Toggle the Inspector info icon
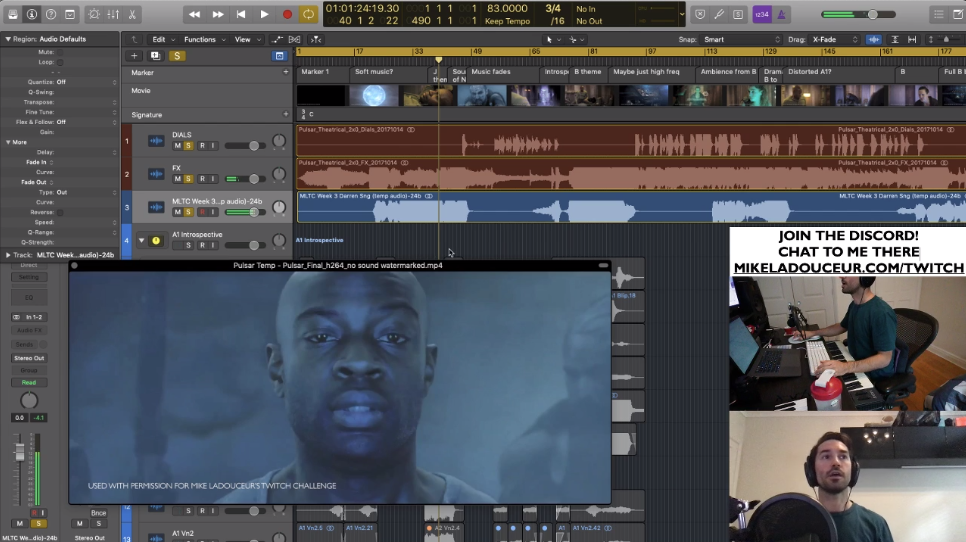The height and width of the screenshot is (542, 966). [32, 14]
